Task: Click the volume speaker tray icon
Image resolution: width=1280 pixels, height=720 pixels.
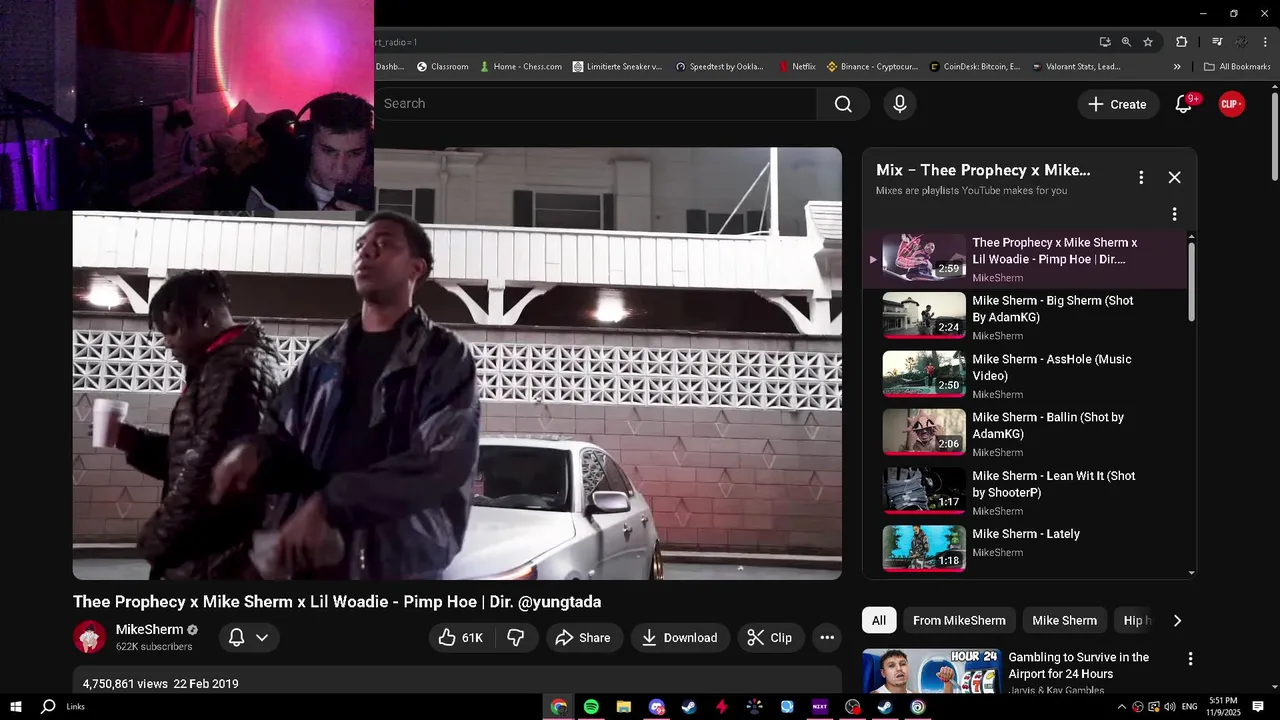Action: coord(1169,707)
